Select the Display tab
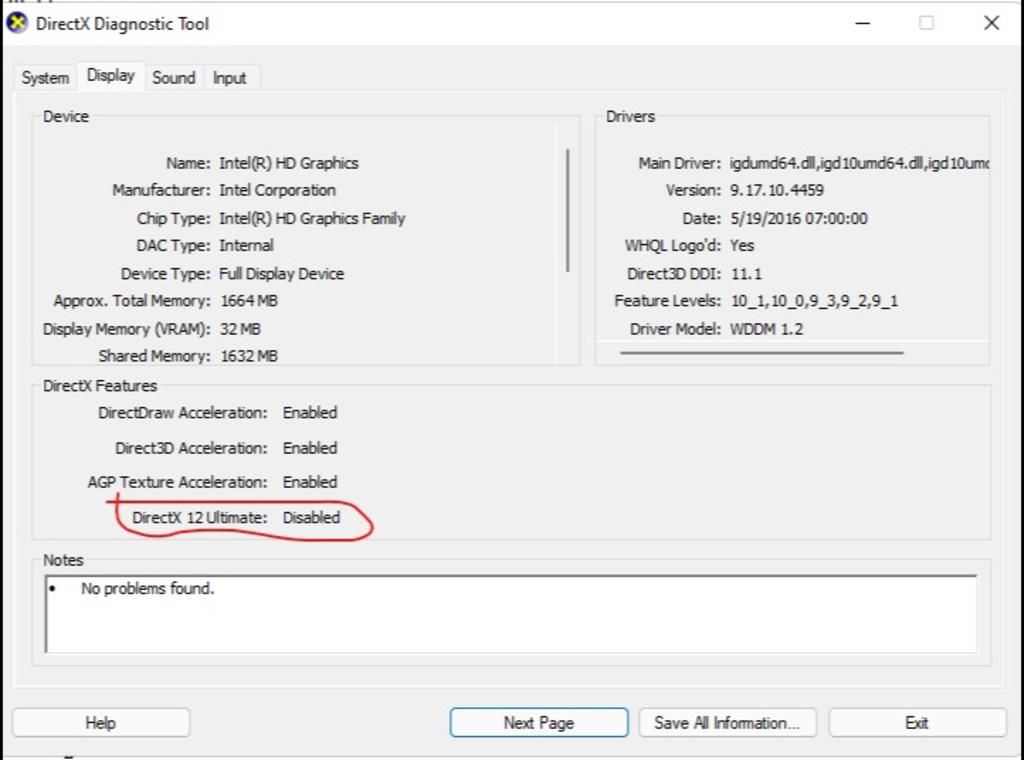 110,76
